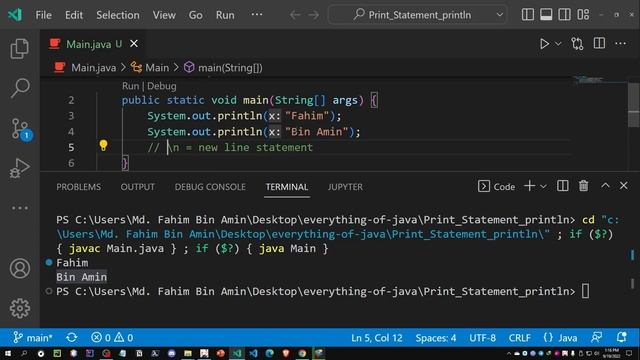The width and height of the screenshot is (640, 360).
Task: Open the Run menu
Action: pyautogui.click(x=225, y=15)
